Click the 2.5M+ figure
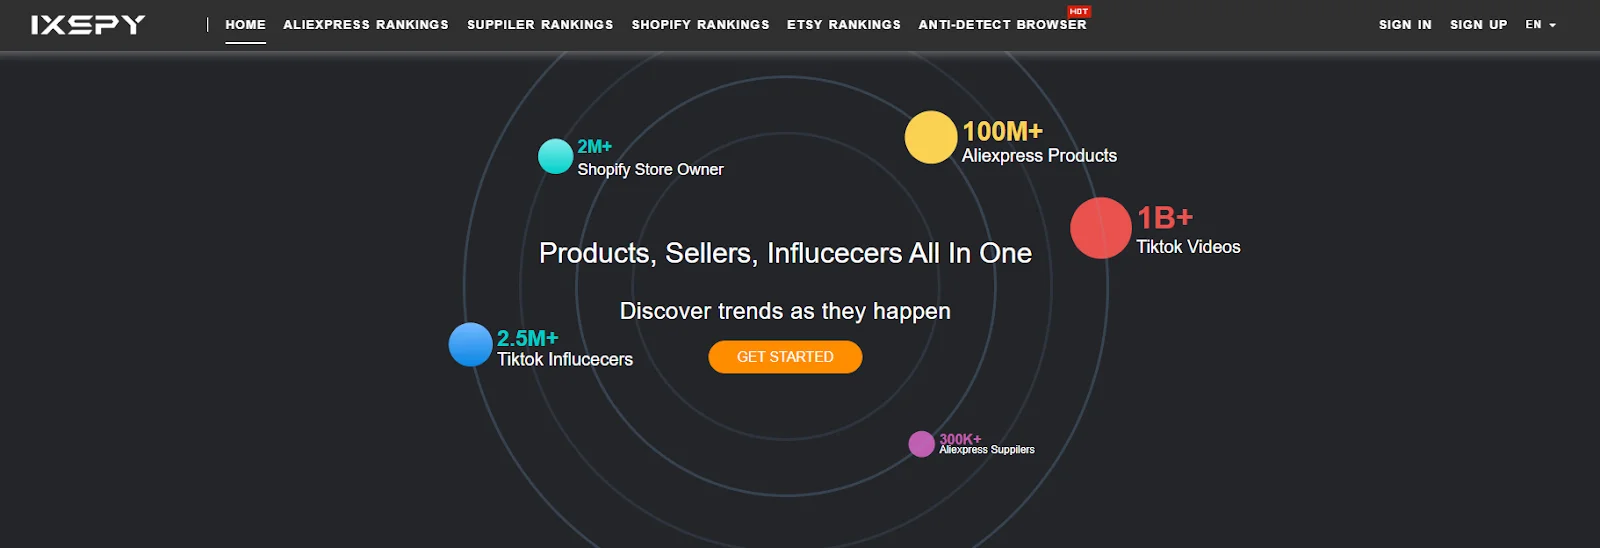The image size is (1600, 548). (527, 339)
